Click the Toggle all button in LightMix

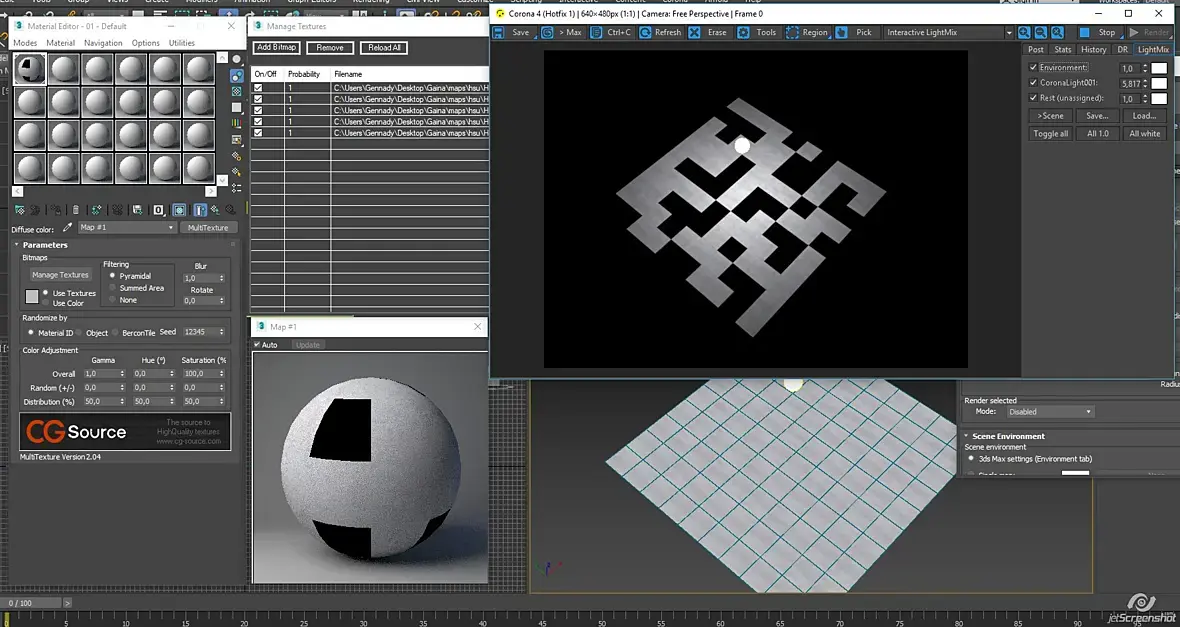(1050, 133)
